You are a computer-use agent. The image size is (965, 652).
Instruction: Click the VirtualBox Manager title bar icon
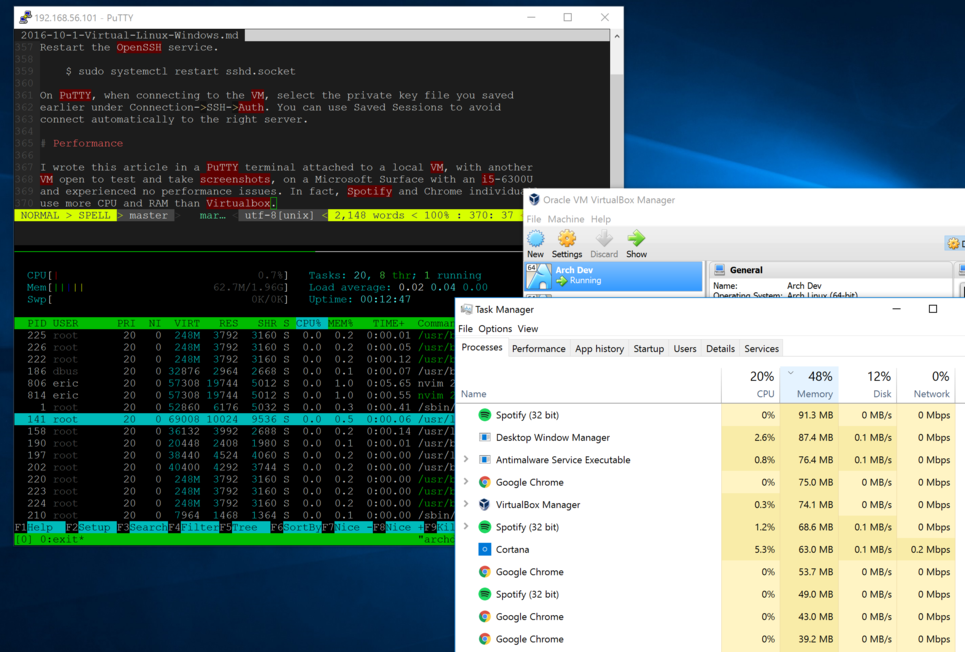[534, 199]
